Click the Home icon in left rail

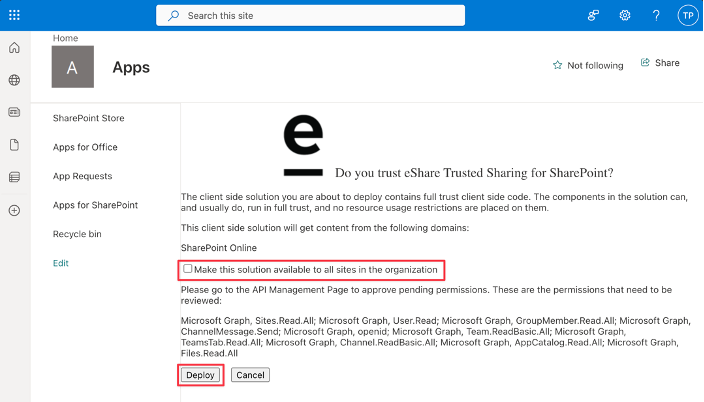pos(14,48)
